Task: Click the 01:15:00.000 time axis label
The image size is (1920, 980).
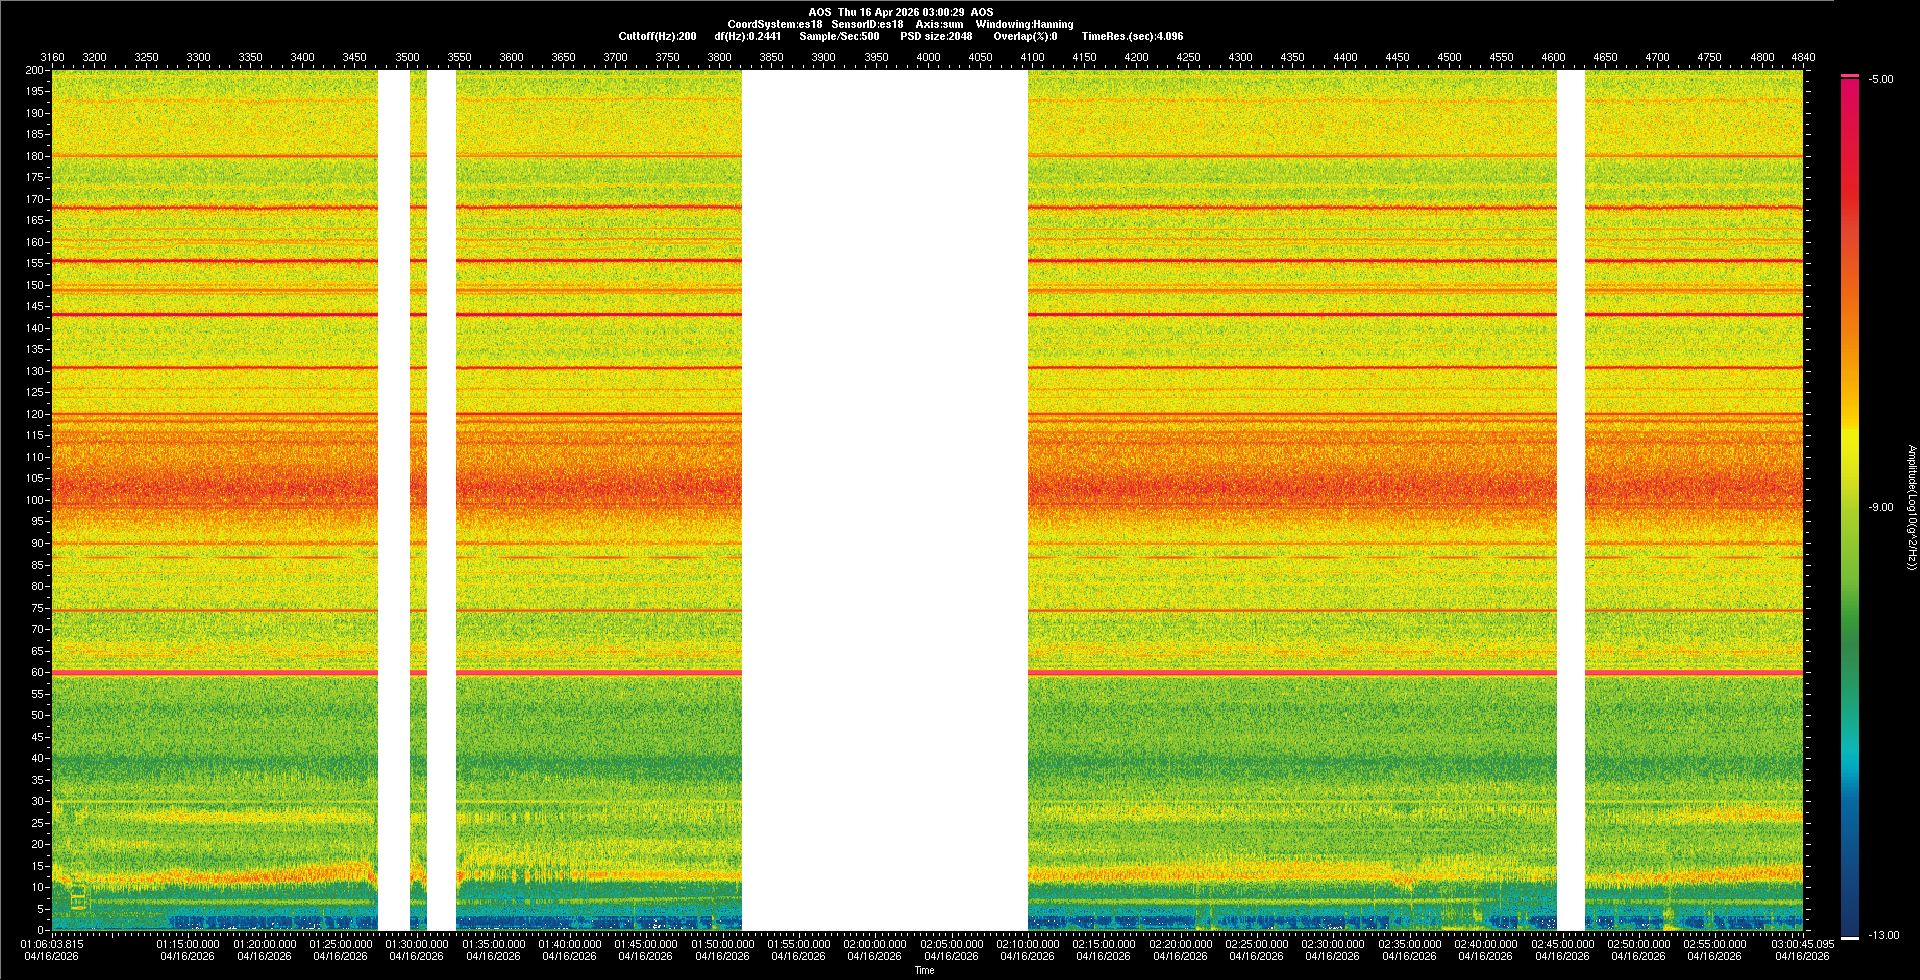Action: (x=188, y=944)
